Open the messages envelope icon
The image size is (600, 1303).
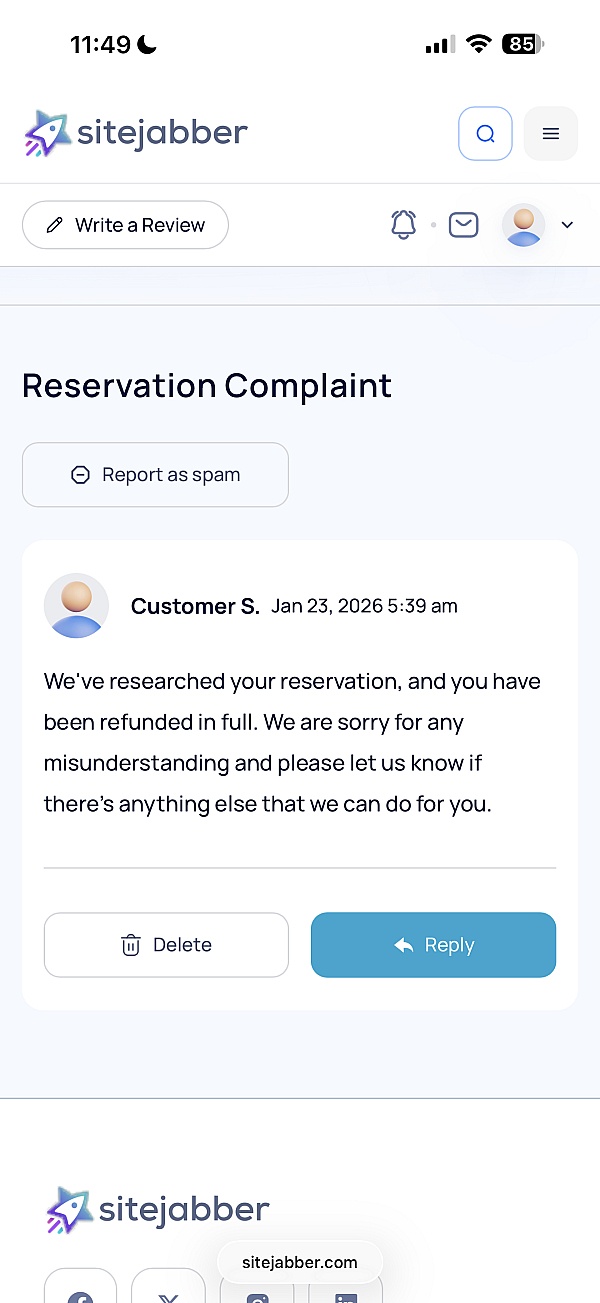click(x=463, y=225)
